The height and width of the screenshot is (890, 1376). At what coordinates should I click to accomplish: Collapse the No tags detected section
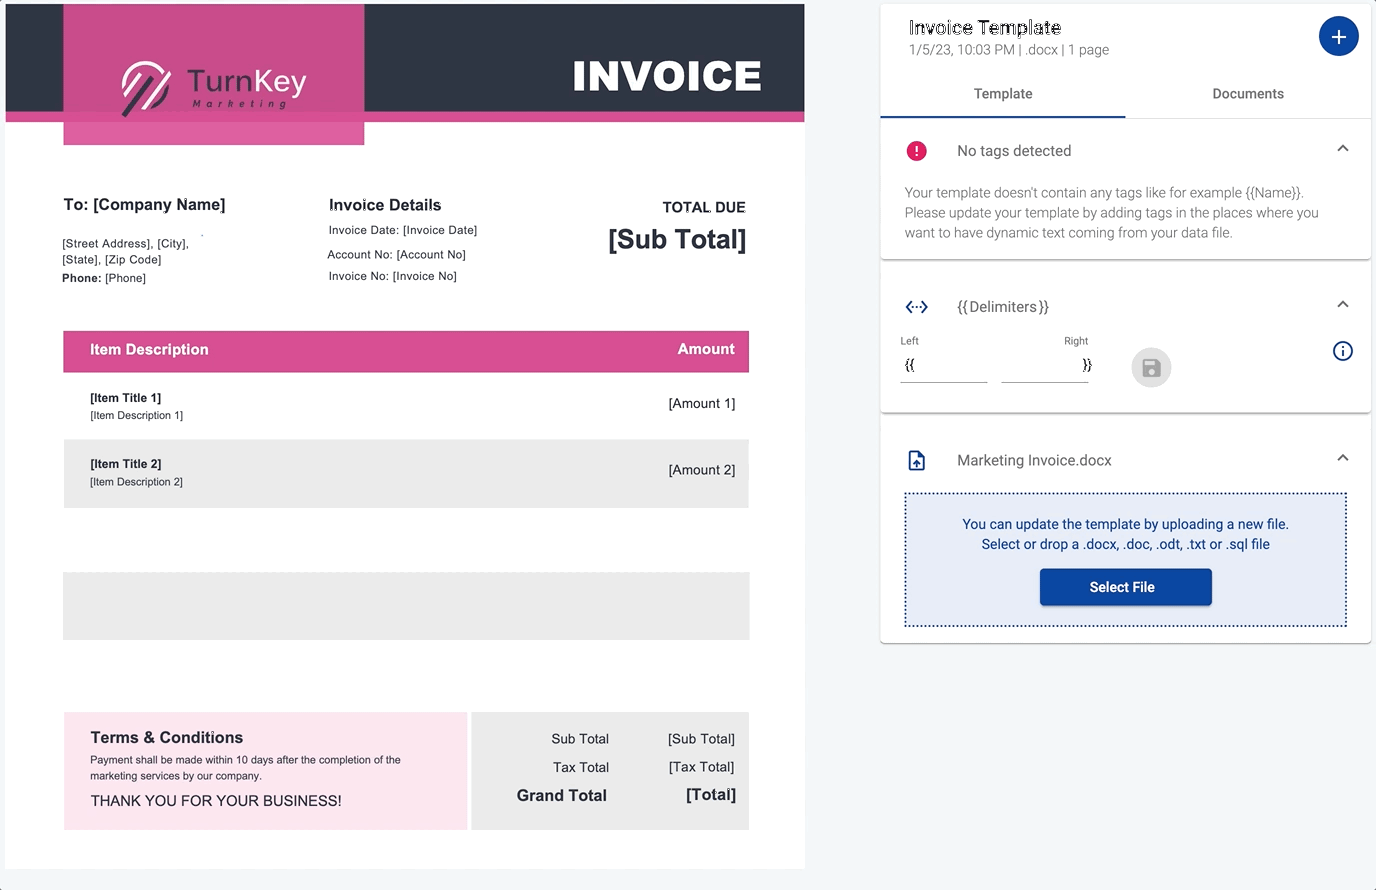(1342, 149)
